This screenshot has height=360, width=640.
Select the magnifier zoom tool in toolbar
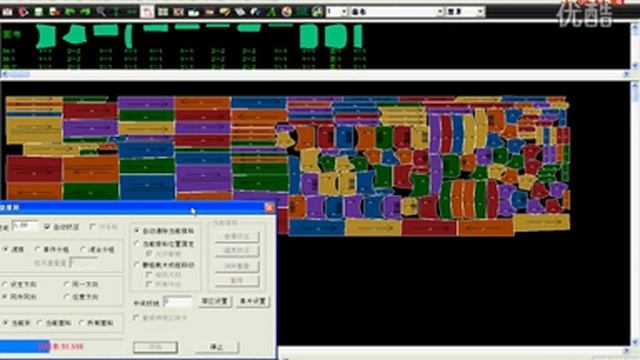click(101, 12)
